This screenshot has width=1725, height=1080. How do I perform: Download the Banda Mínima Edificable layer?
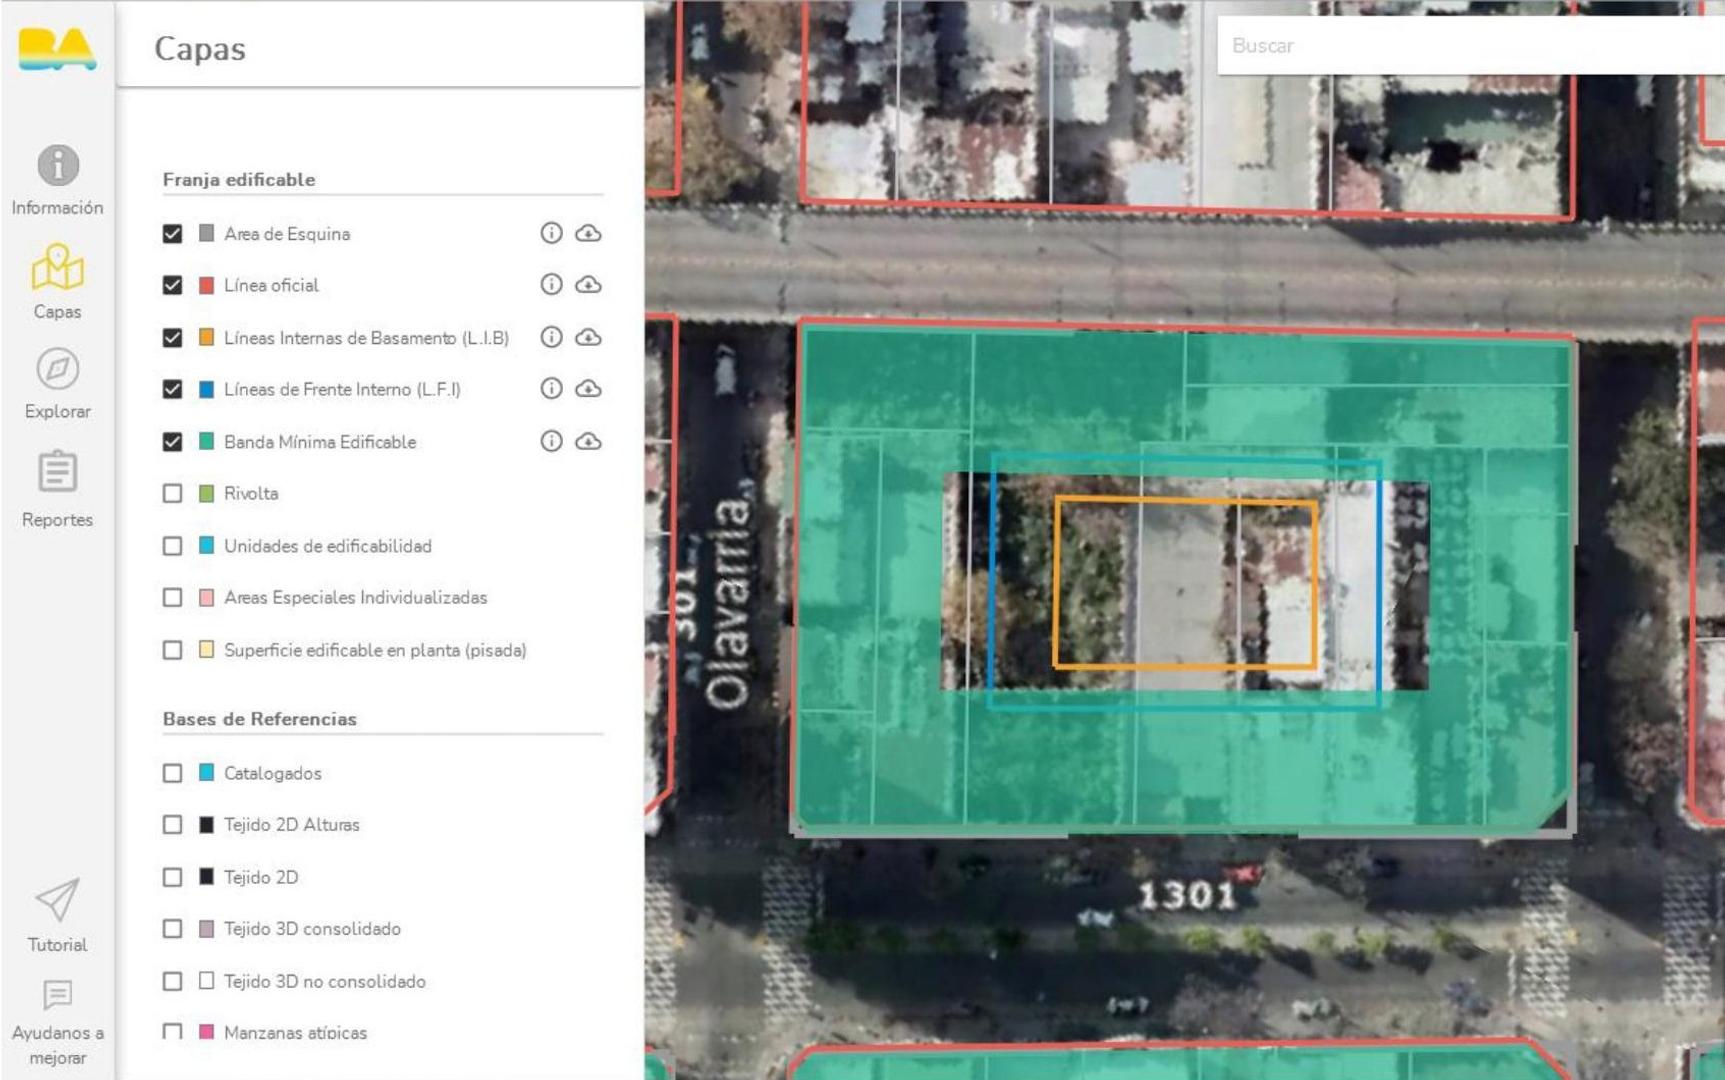click(588, 441)
